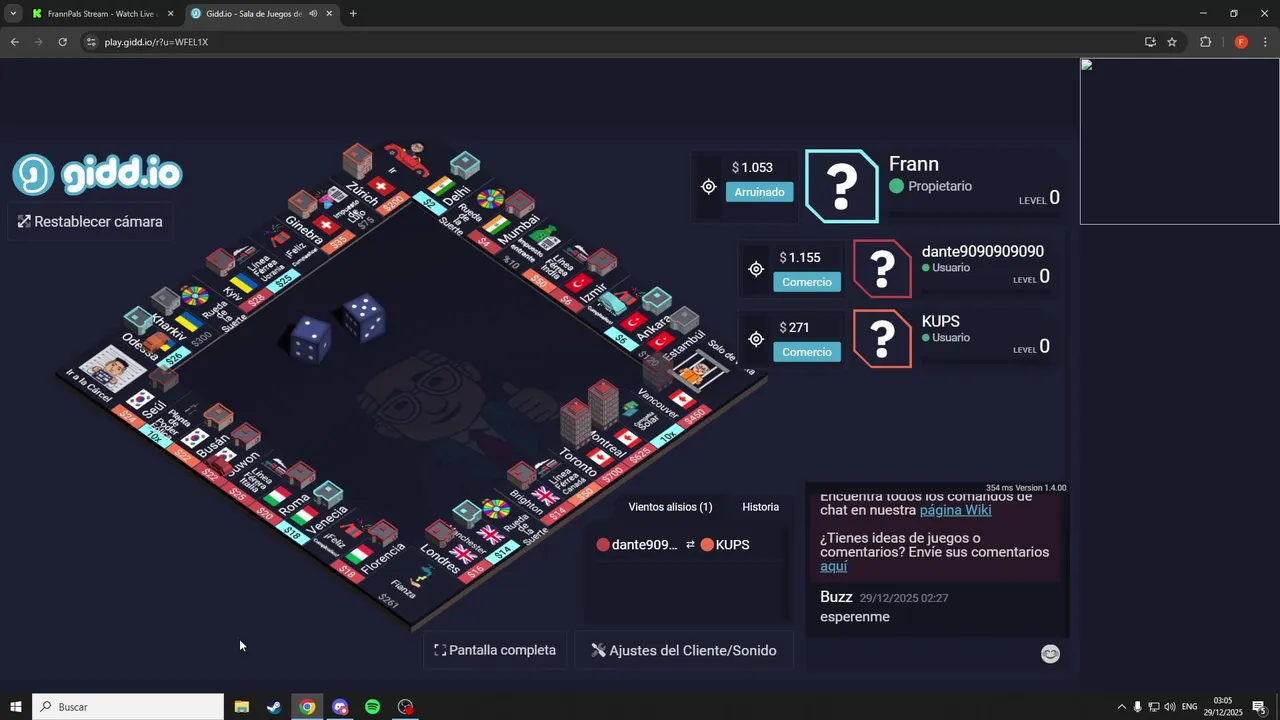Open Steam from taskbar
Image resolution: width=1280 pixels, height=720 pixels.
pyautogui.click(x=274, y=707)
